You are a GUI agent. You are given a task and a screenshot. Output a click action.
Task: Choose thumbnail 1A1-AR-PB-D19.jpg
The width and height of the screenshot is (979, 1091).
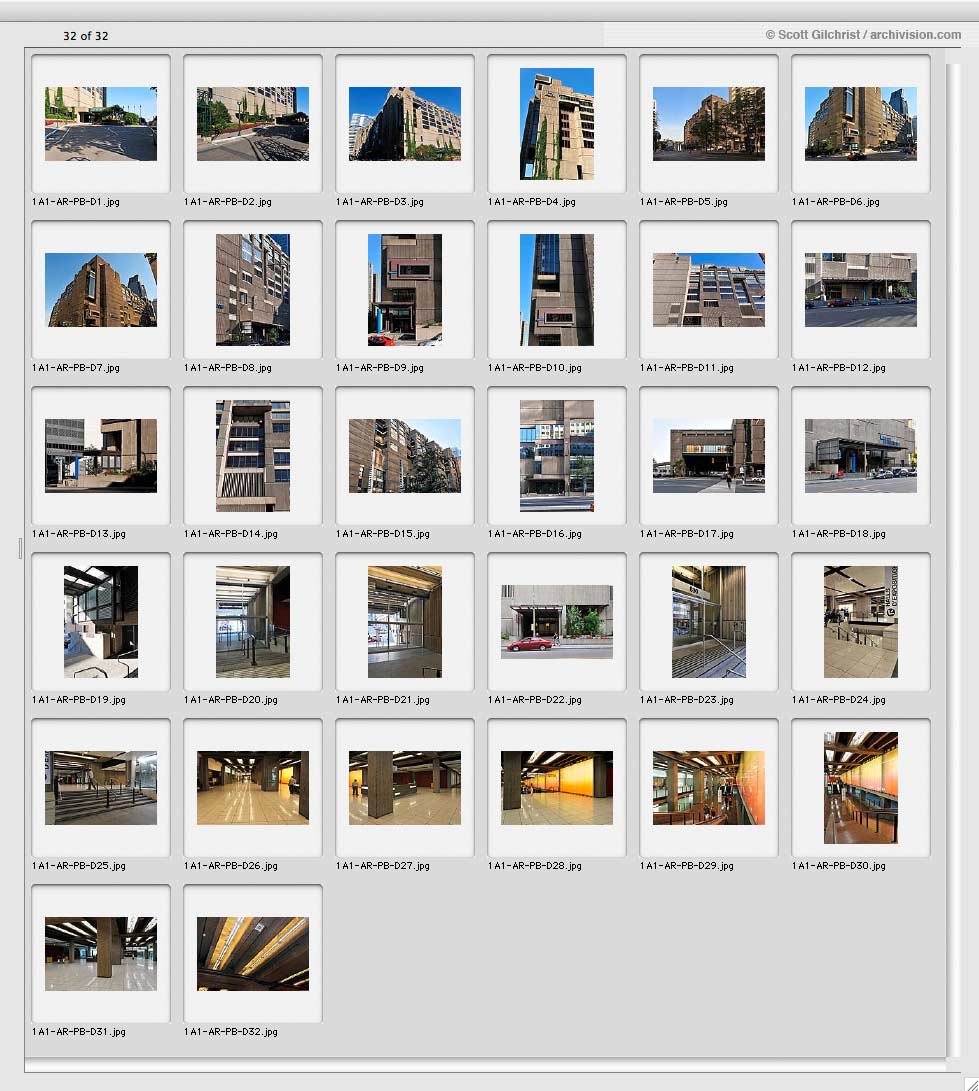[x=101, y=622]
